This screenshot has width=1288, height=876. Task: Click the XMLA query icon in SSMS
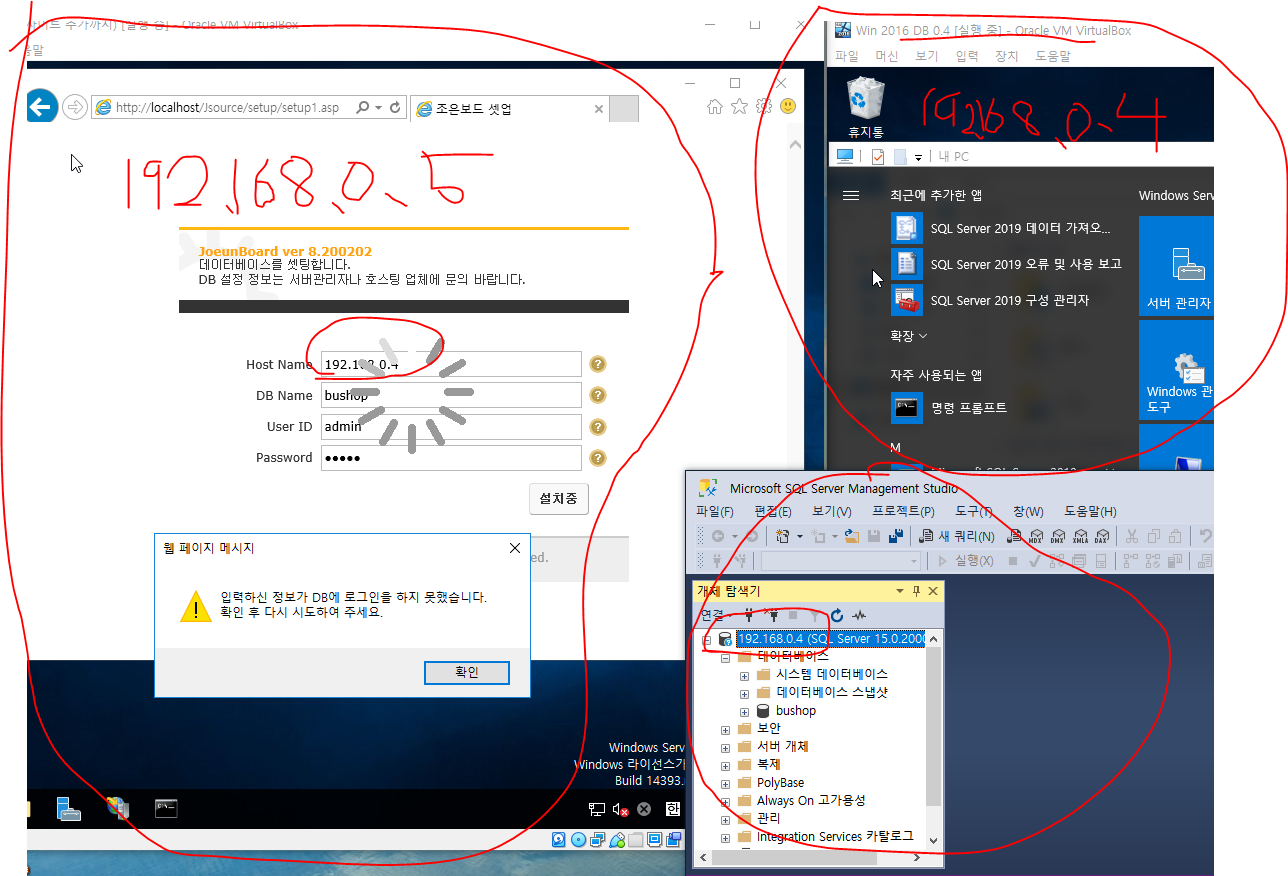(x=1080, y=536)
